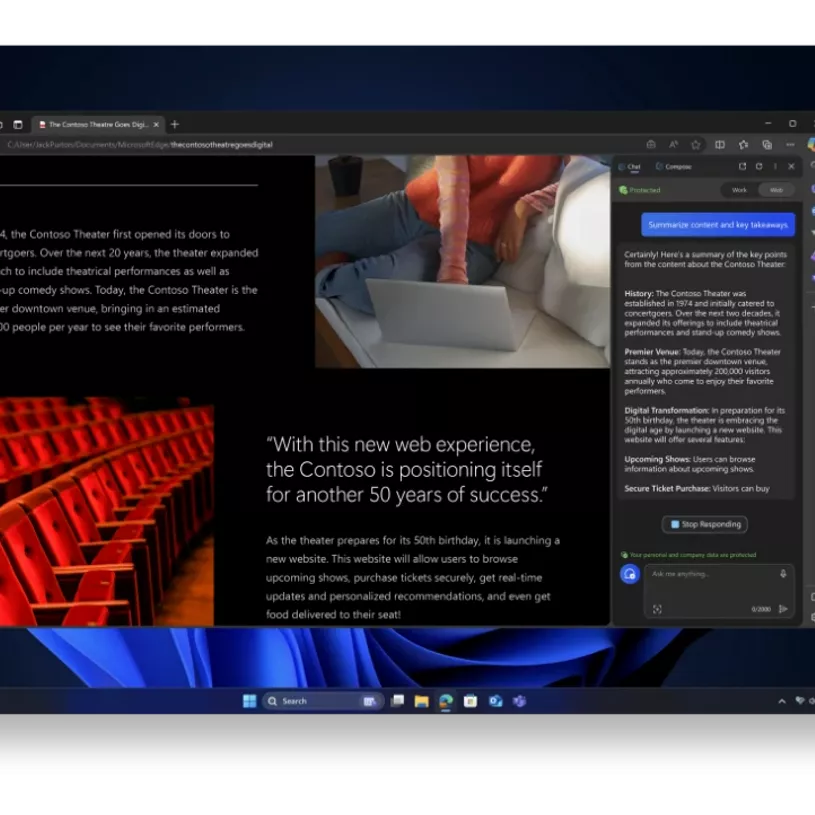Click the add screenshot icon in chat box

click(x=657, y=609)
